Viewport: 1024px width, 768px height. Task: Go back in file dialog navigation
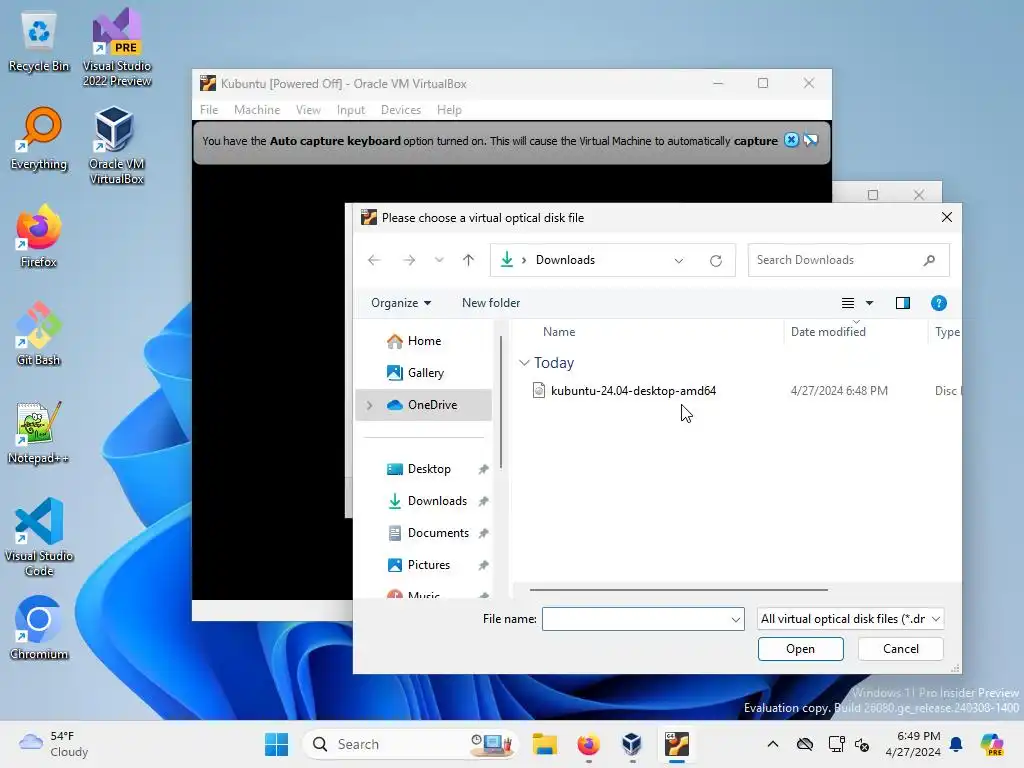point(374,260)
